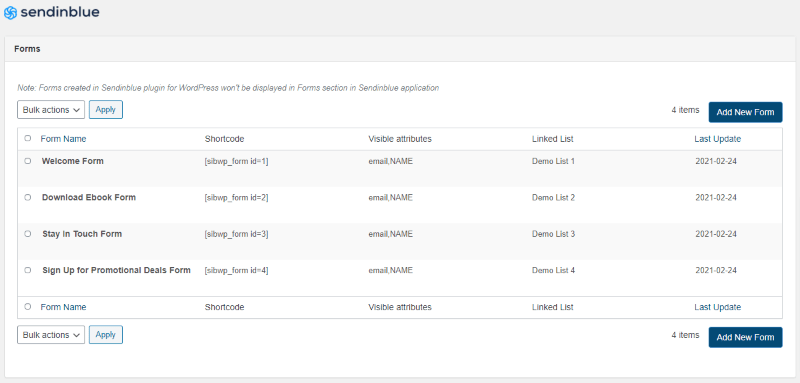800x383 pixels.
Task: Sort by Form Name in header
Action: click(63, 139)
